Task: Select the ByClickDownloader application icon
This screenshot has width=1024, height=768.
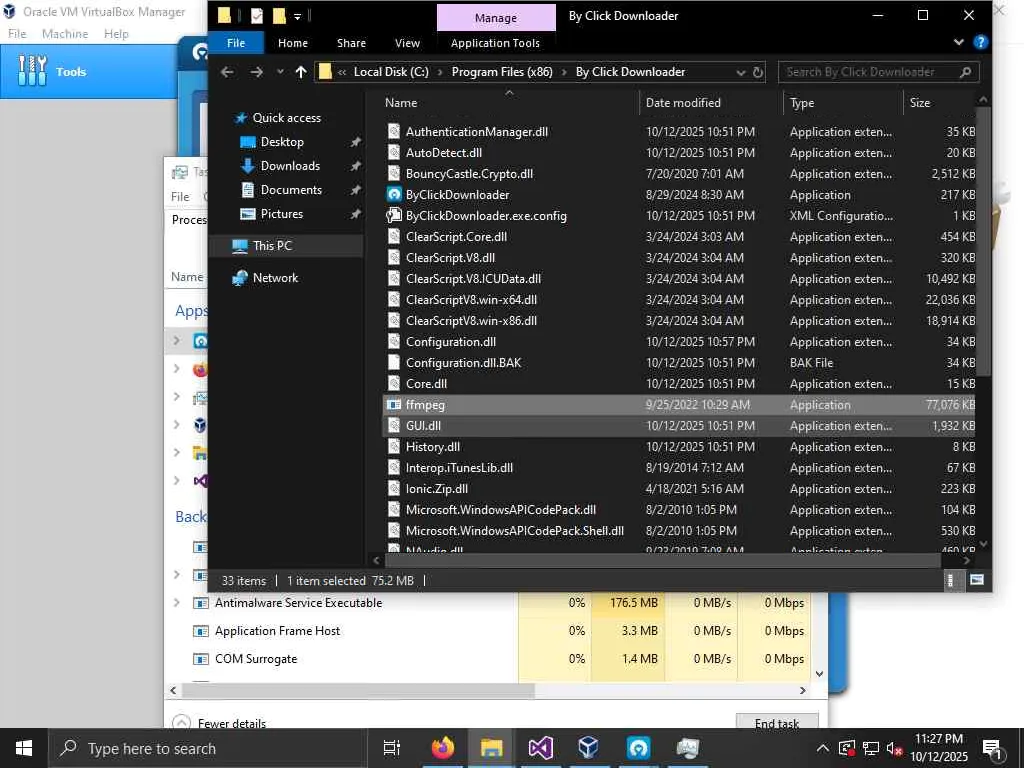Action: pyautogui.click(x=394, y=195)
